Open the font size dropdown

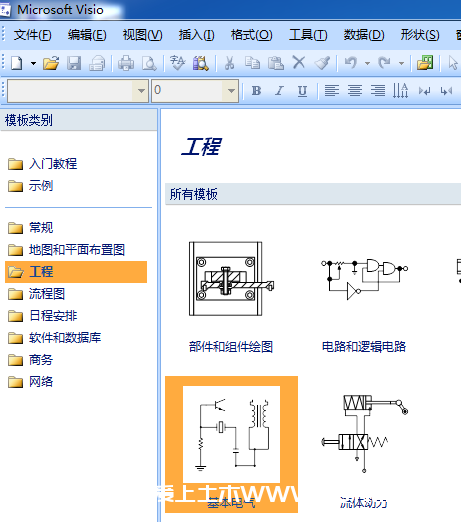coord(231,91)
